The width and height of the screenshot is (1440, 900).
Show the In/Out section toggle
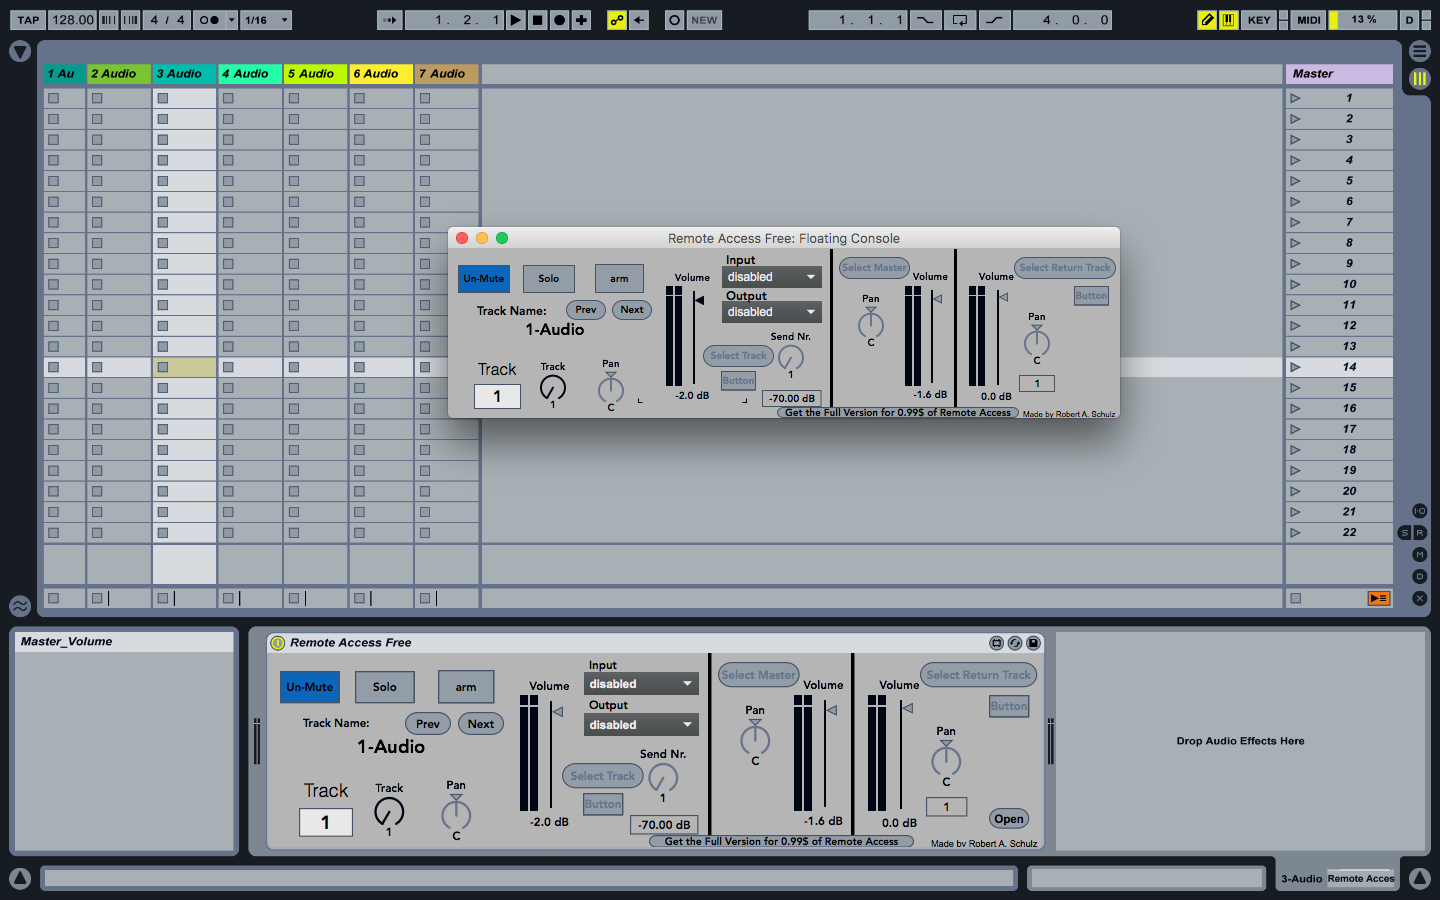point(1419,511)
